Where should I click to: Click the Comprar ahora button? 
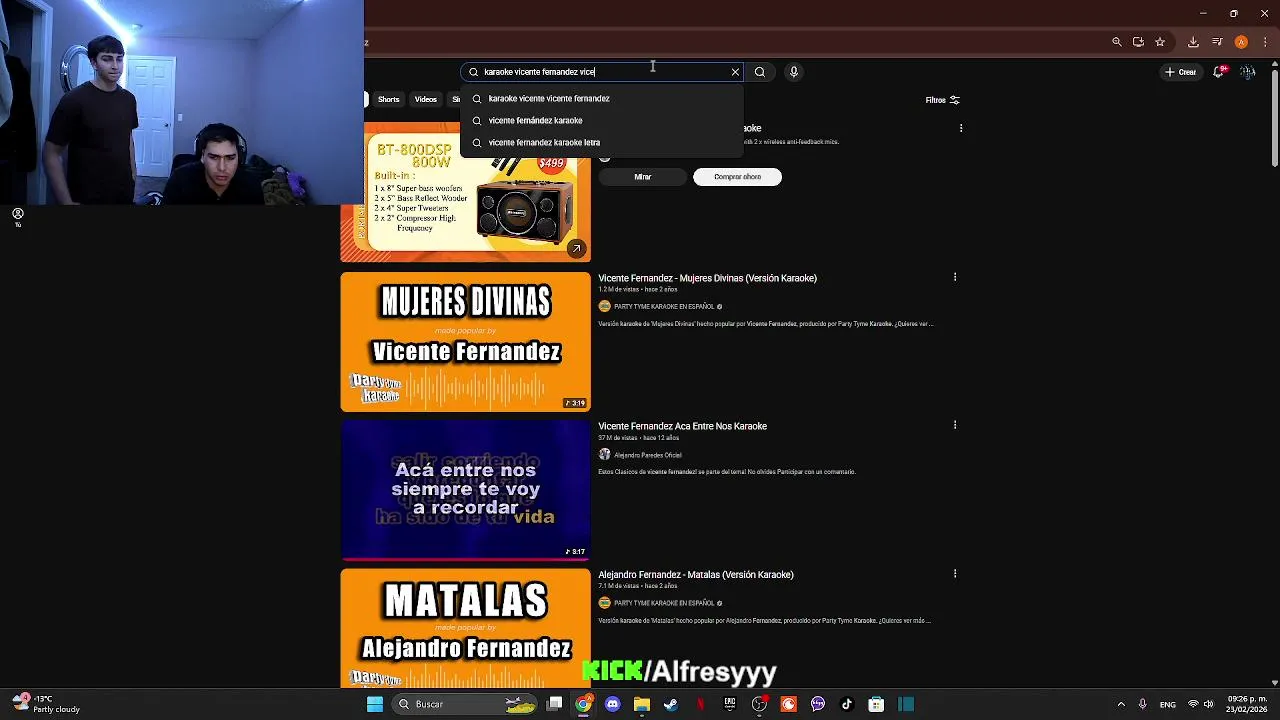tap(737, 177)
